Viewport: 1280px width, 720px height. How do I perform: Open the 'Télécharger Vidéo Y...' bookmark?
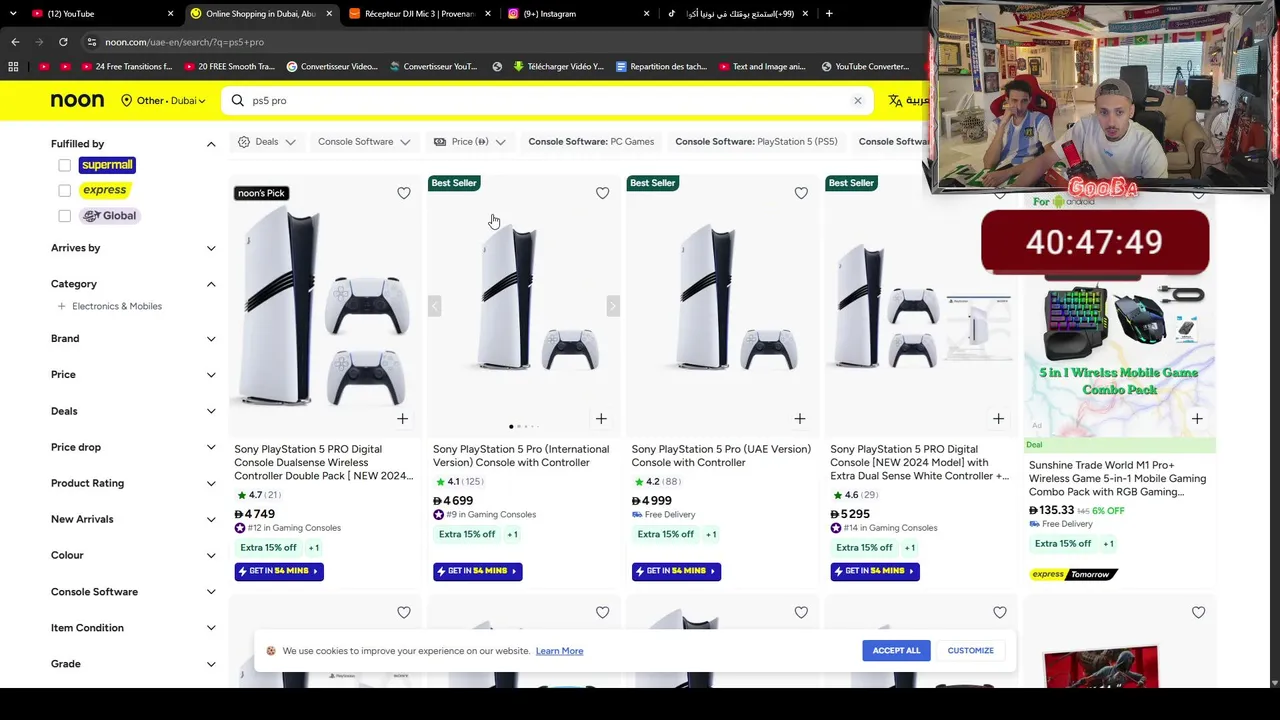tap(558, 67)
